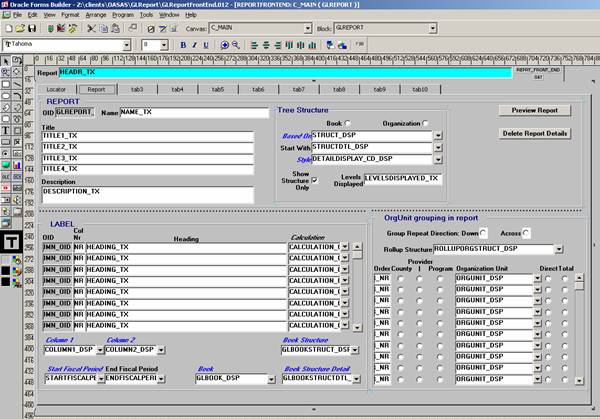Open the File menu
The height and width of the screenshot is (419, 600).
coord(17,15)
